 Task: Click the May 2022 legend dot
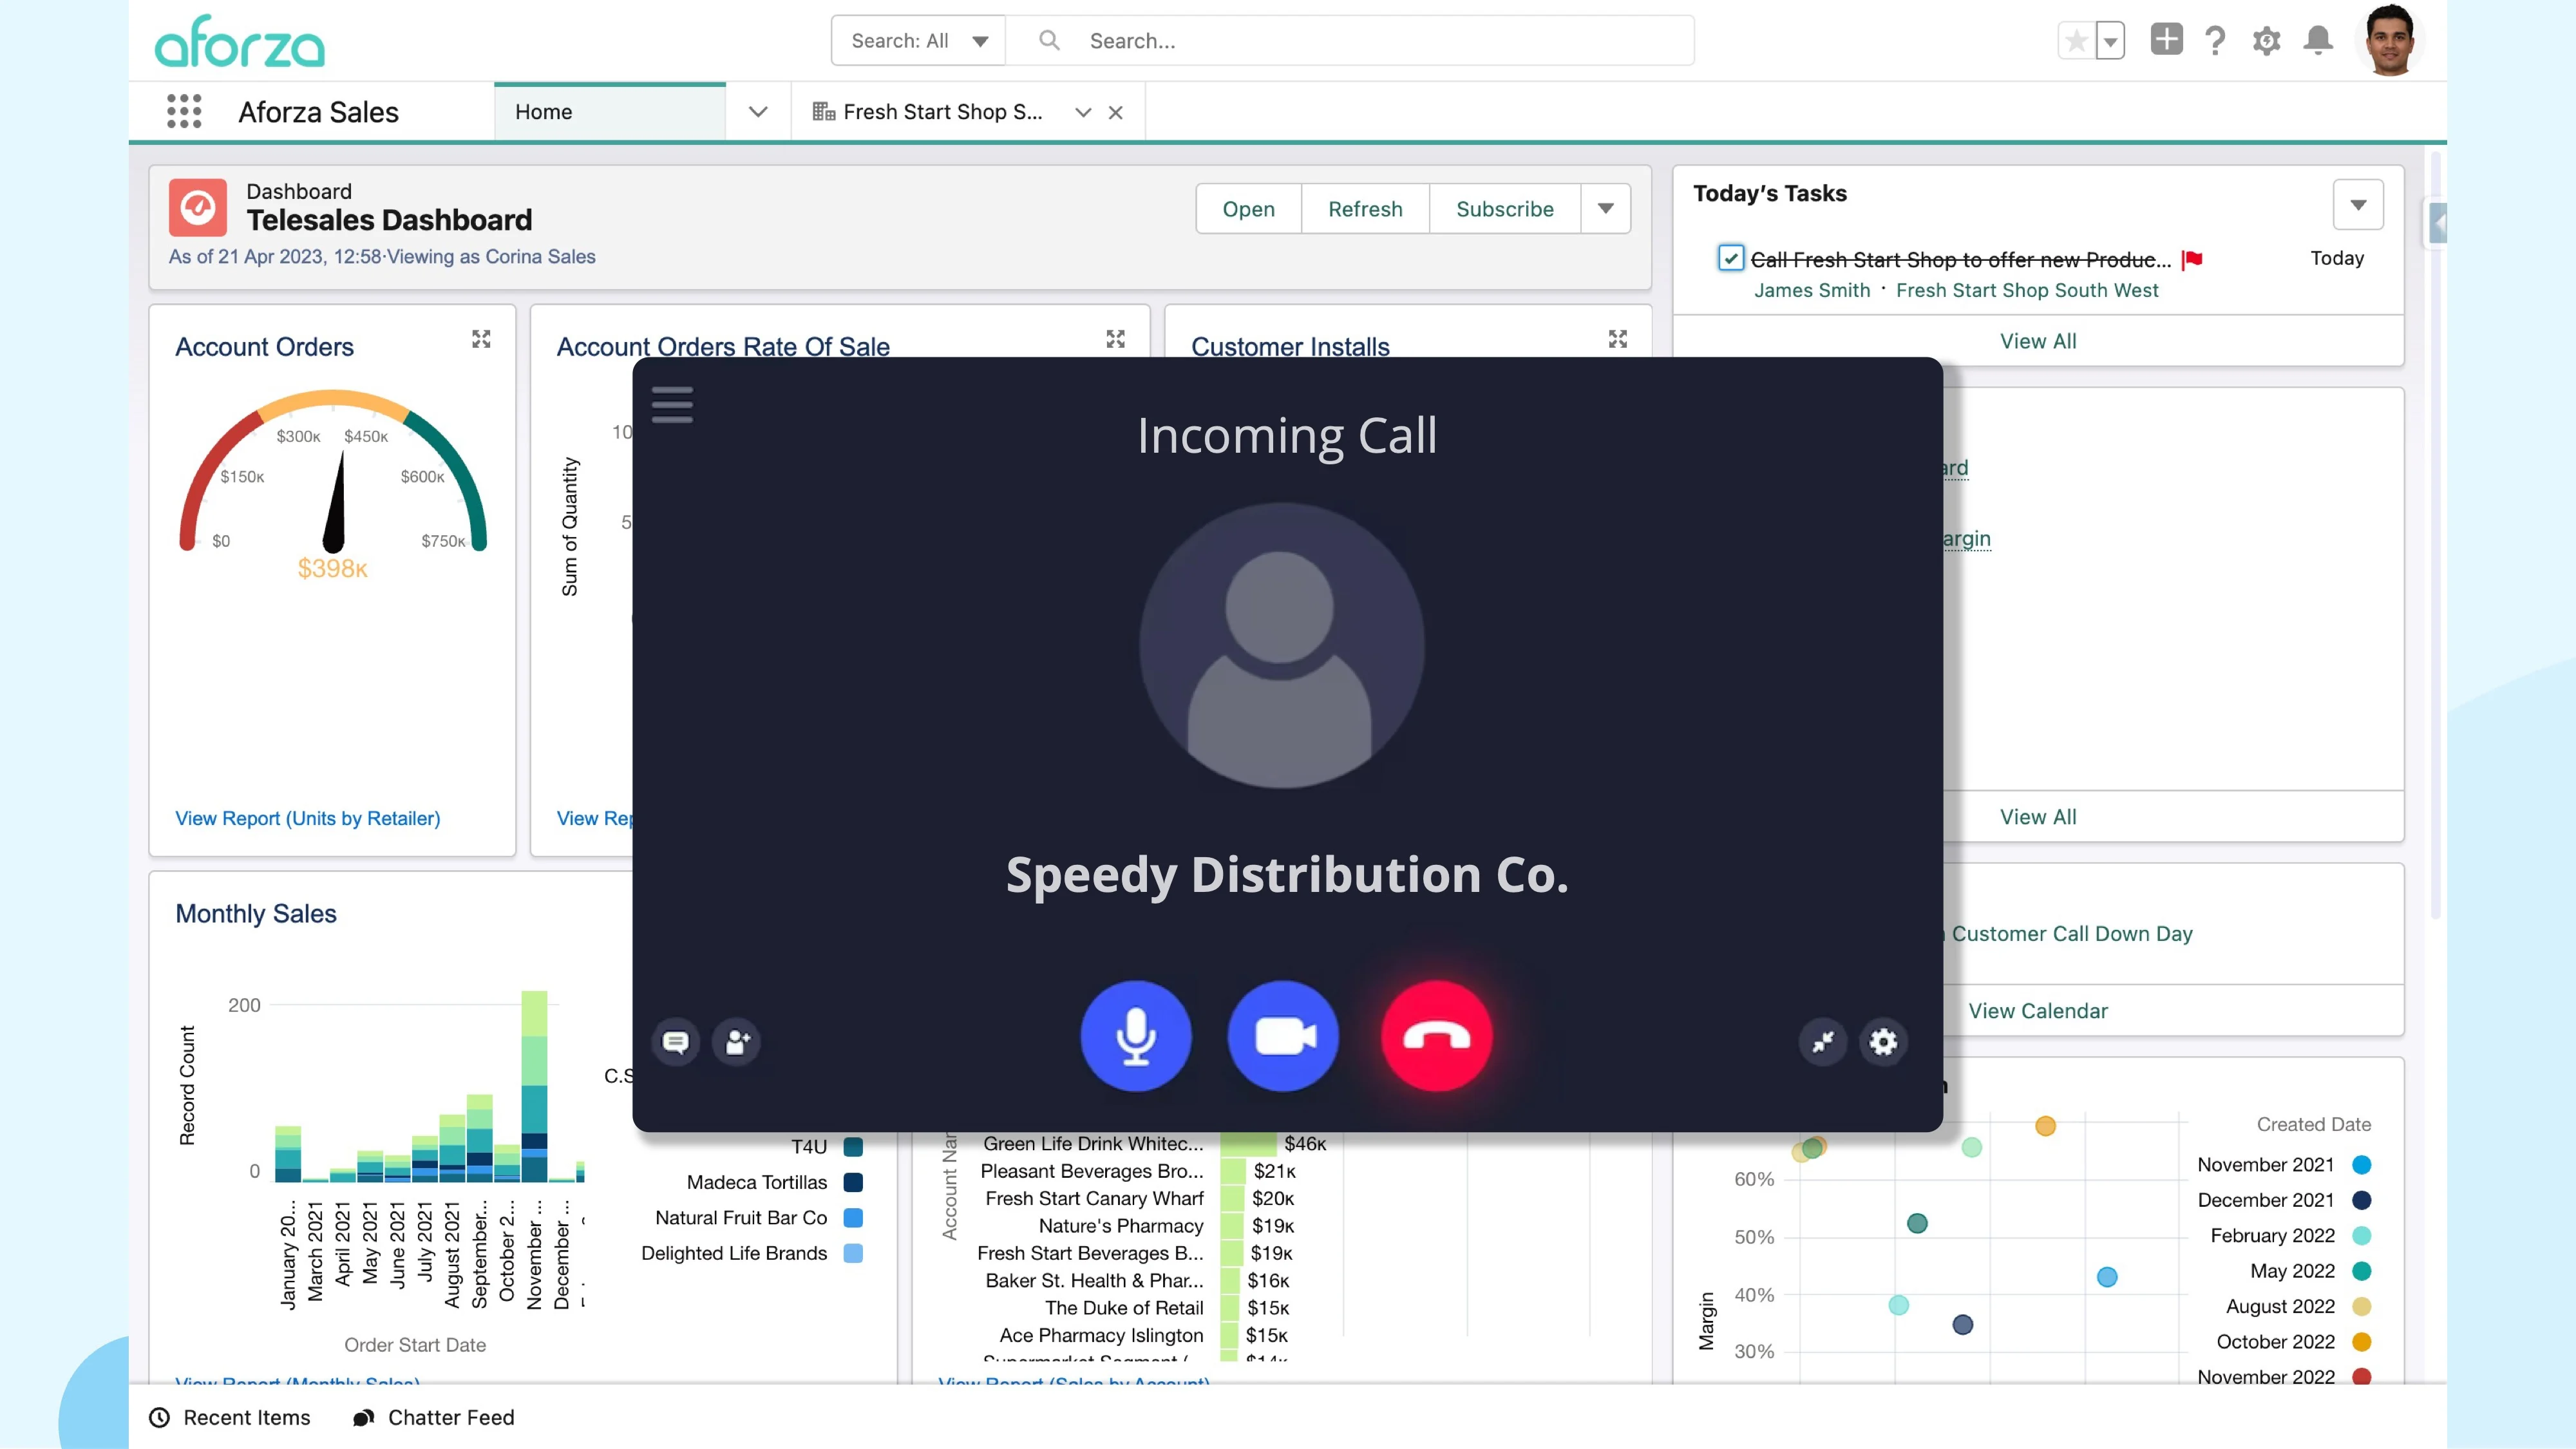[2362, 1271]
